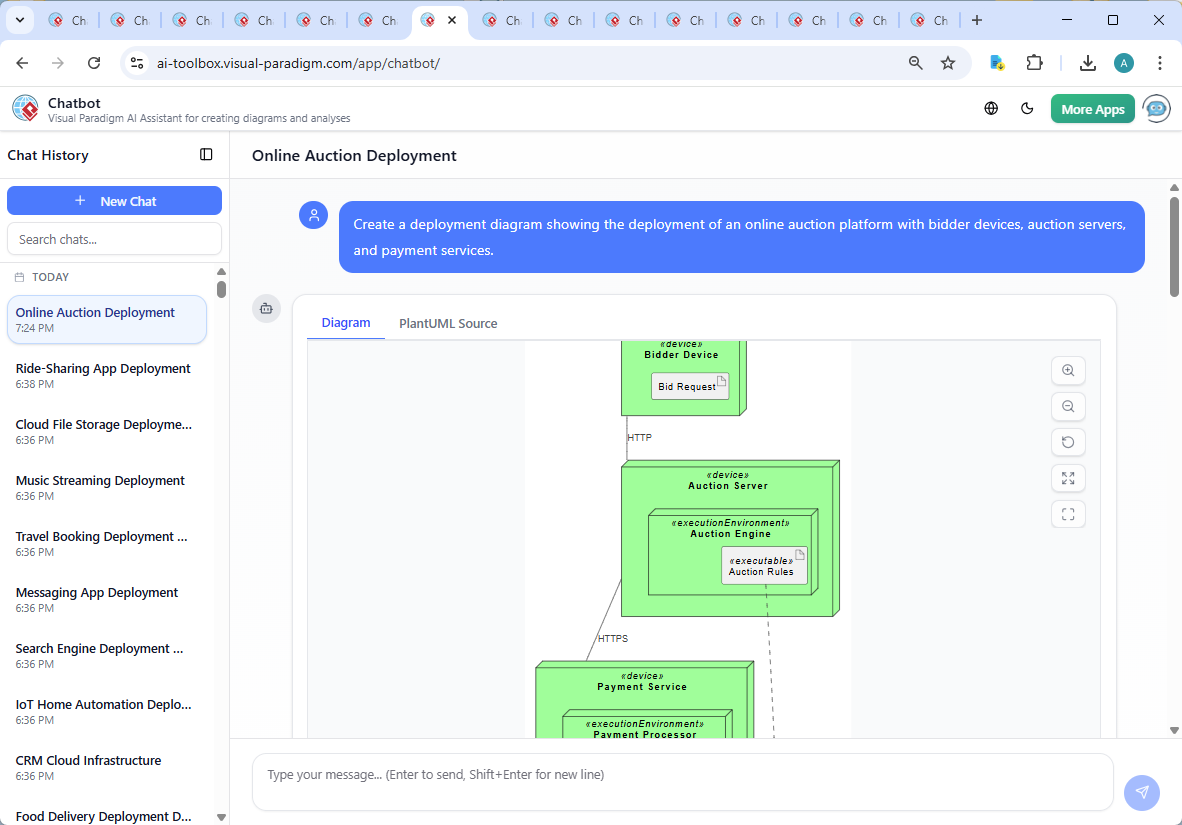Reload the page in the browser
The width and height of the screenshot is (1182, 825).
[x=94, y=62]
